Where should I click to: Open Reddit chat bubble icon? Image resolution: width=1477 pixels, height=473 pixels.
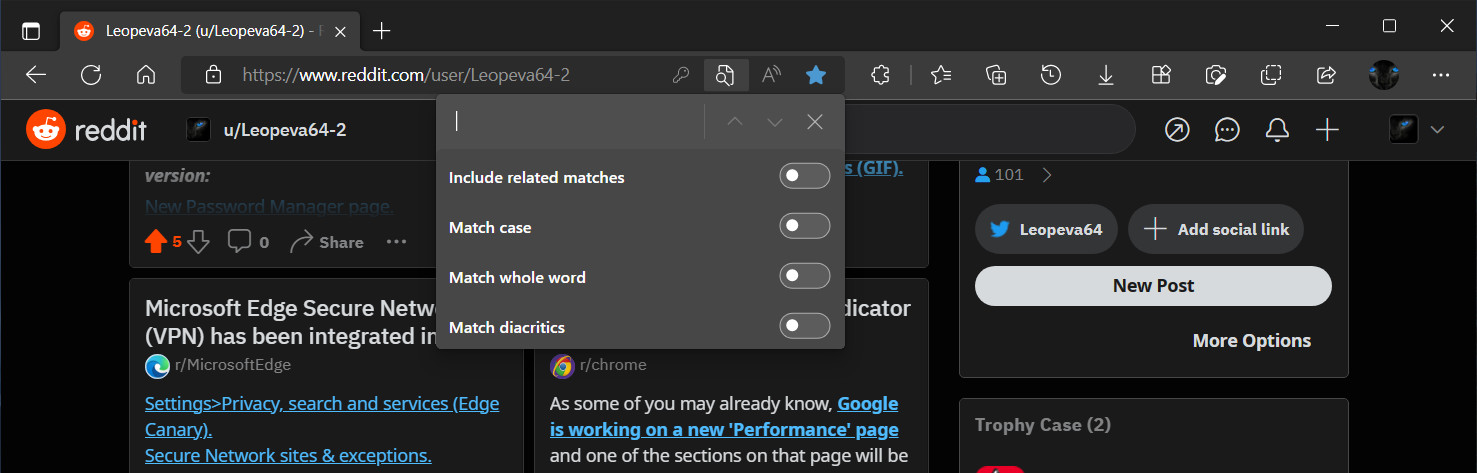tap(1227, 130)
